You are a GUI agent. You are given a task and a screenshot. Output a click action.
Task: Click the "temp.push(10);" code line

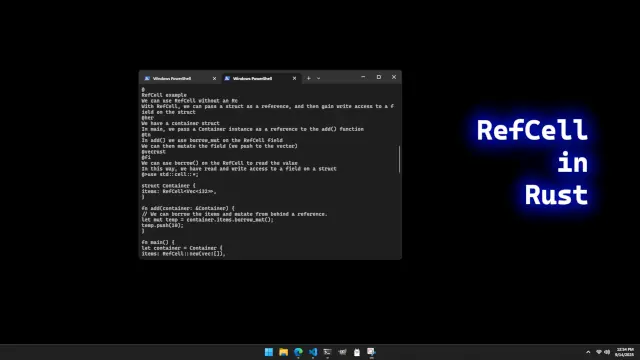162,225
